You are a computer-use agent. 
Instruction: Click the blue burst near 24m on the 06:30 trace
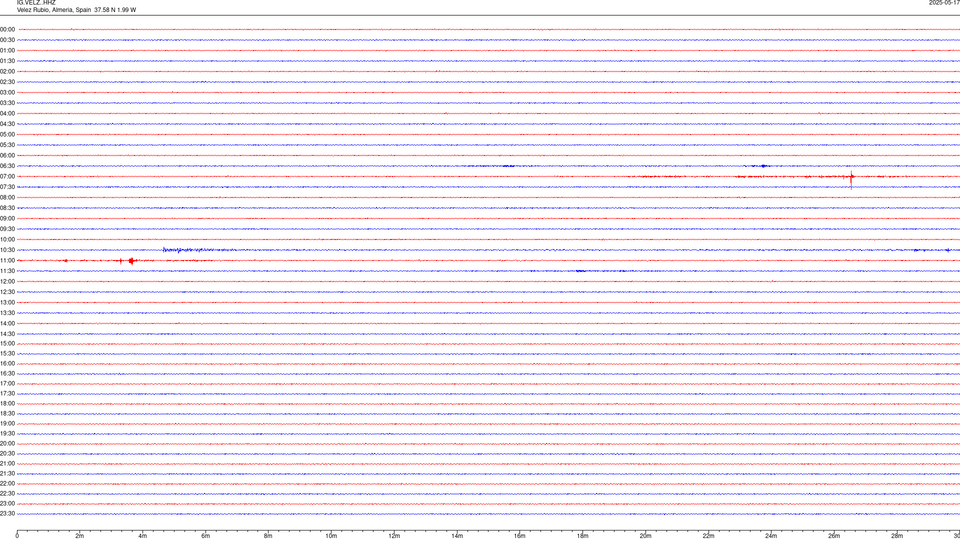coord(763,166)
